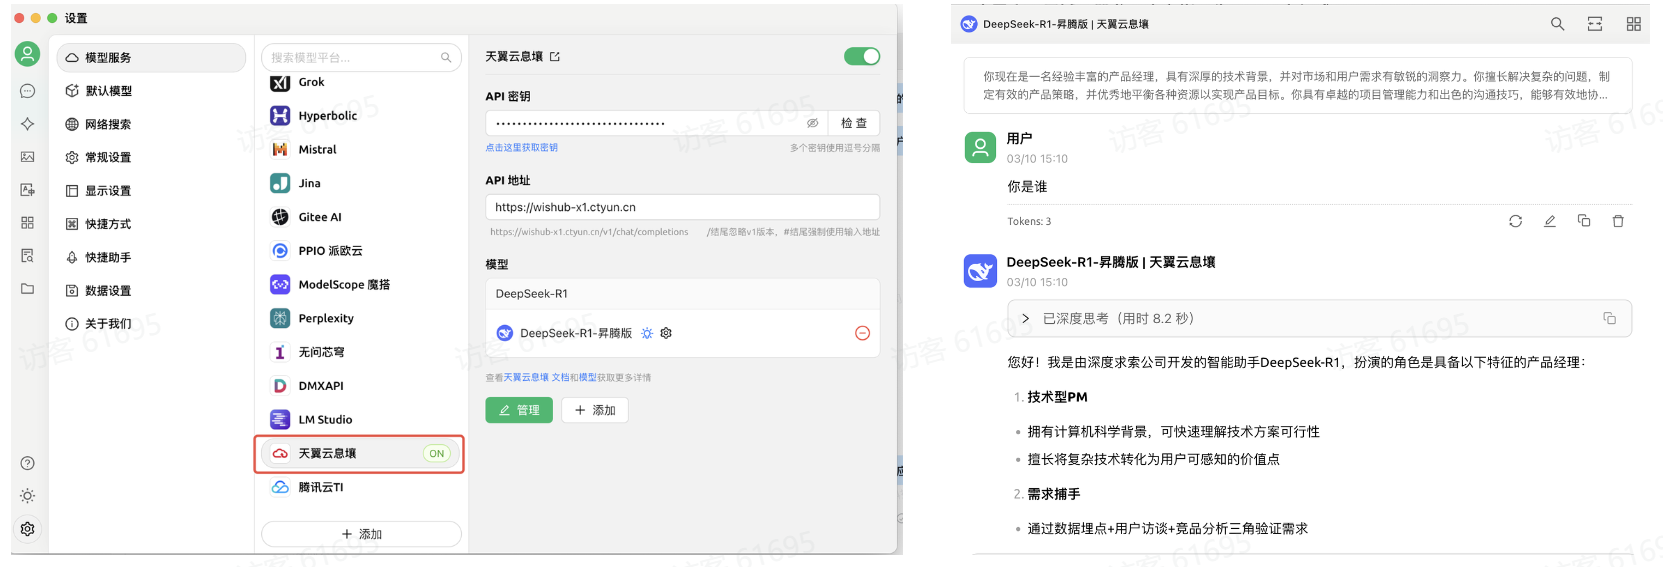The image size is (1663, 567).
Task: Select the DMXAPI provider
Action: (361, 386)
